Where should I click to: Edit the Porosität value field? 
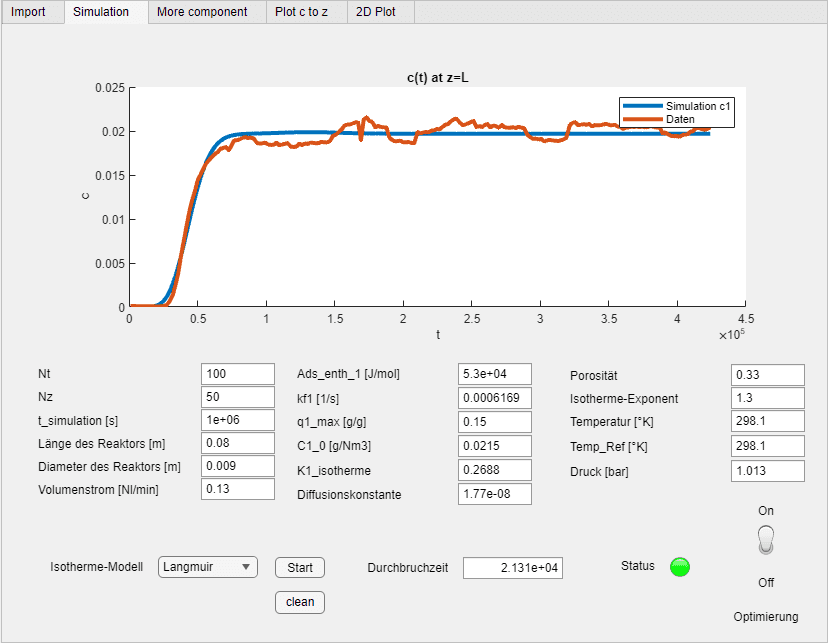[767, 374]
